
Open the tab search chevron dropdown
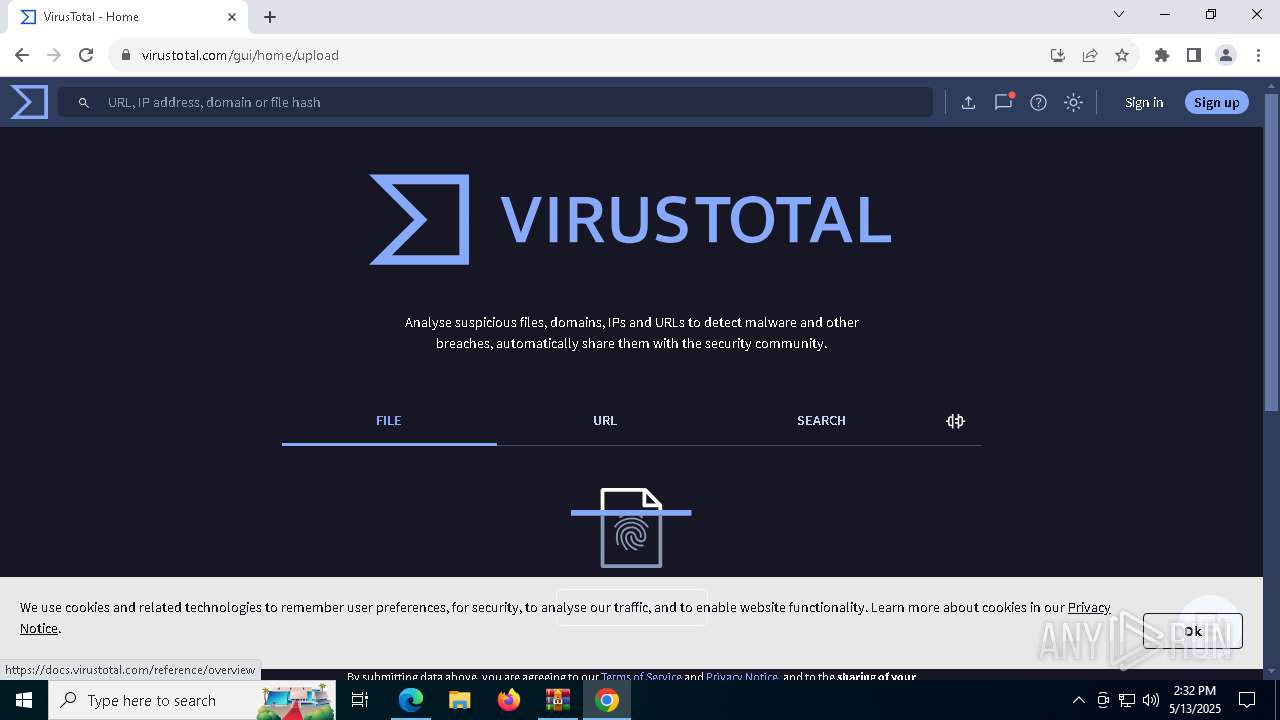point(1119,14)
